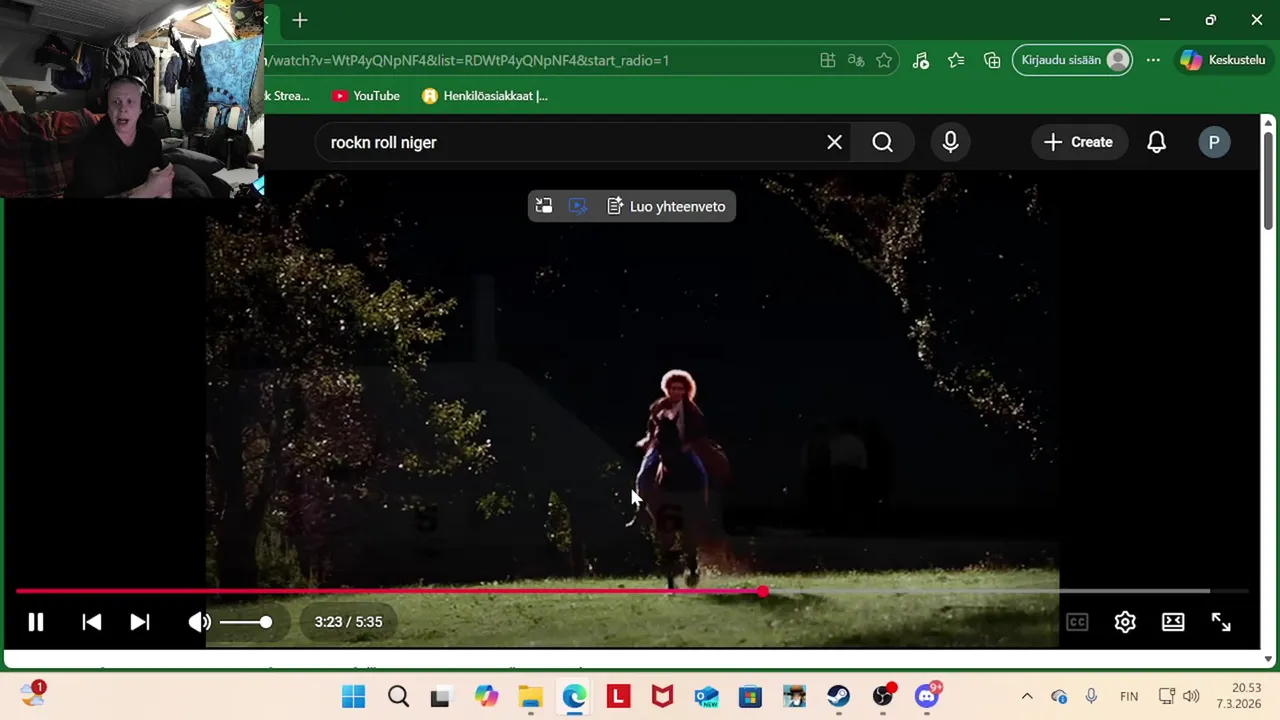The image size is (1280, 720).
Task: Open Outlook from the taskbar
Action: [706, 696]
